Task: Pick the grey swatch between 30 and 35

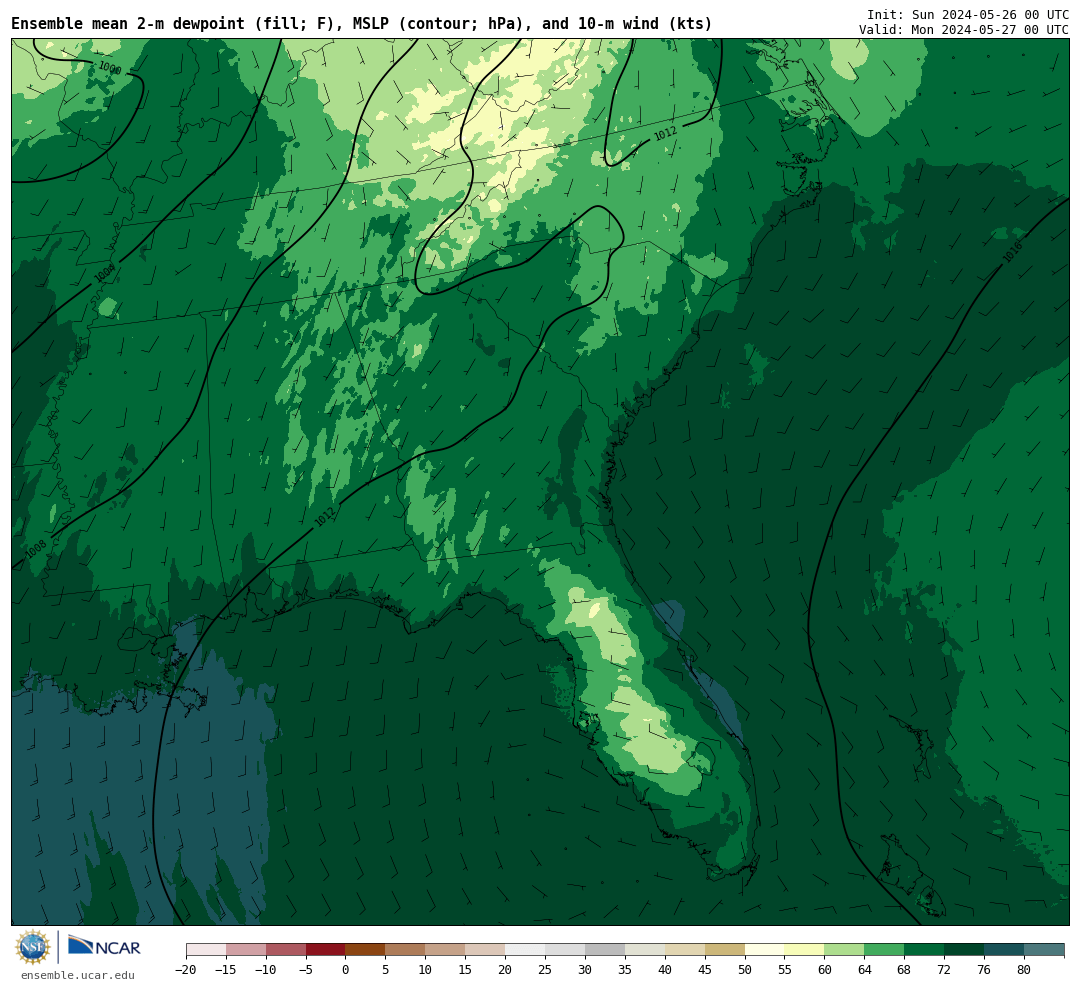Action: [x=605, y=949]
